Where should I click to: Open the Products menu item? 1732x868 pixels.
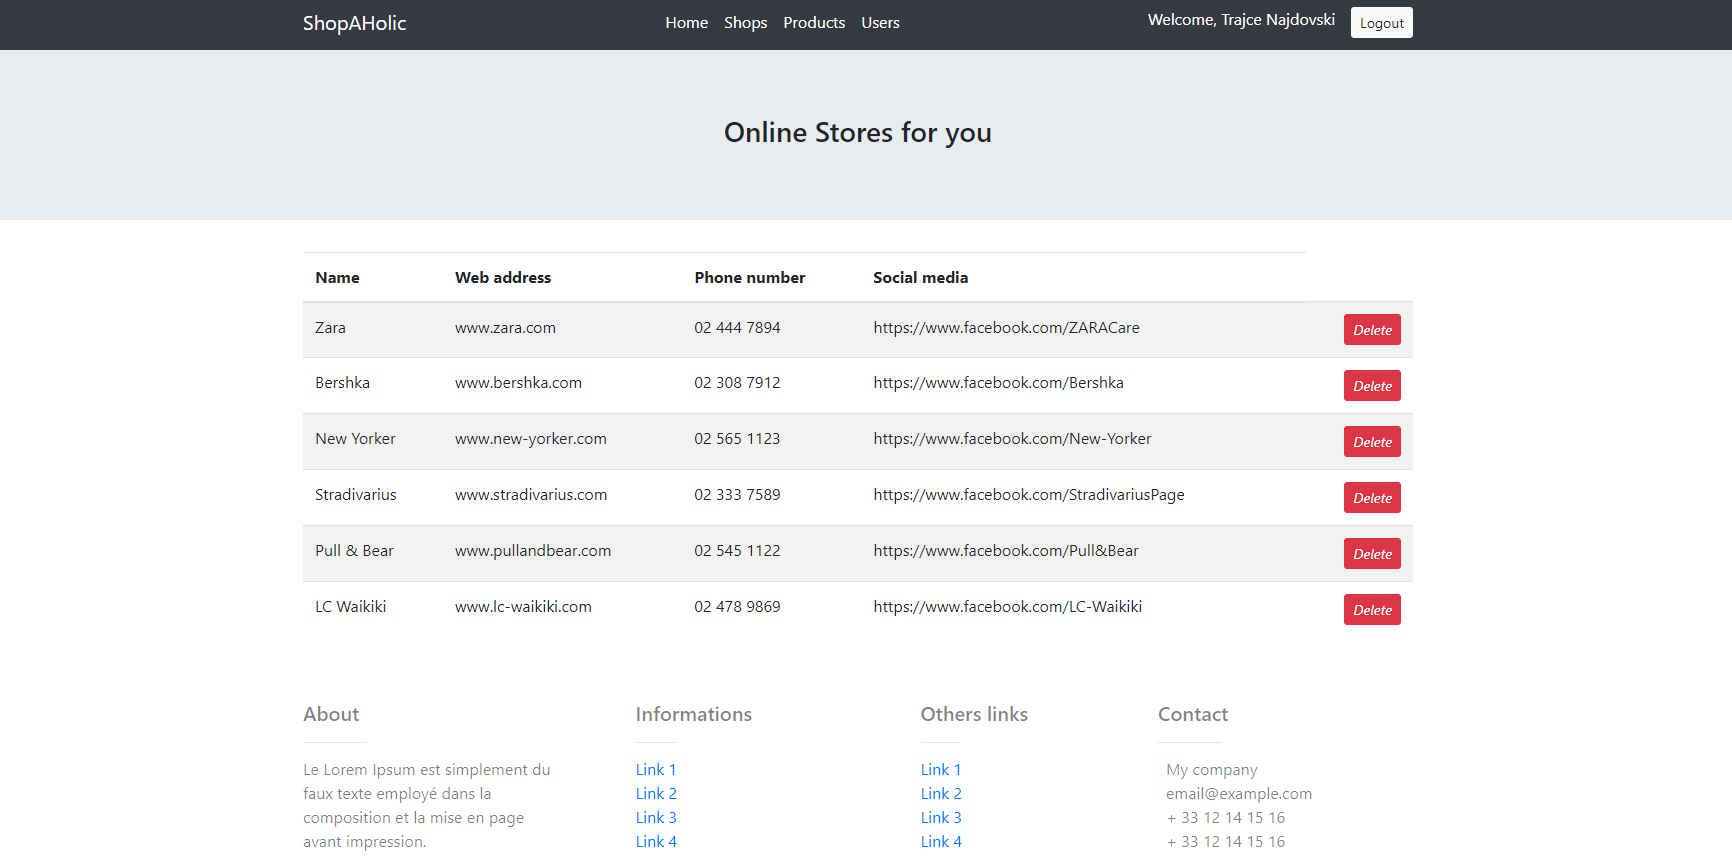coord(814,23)
